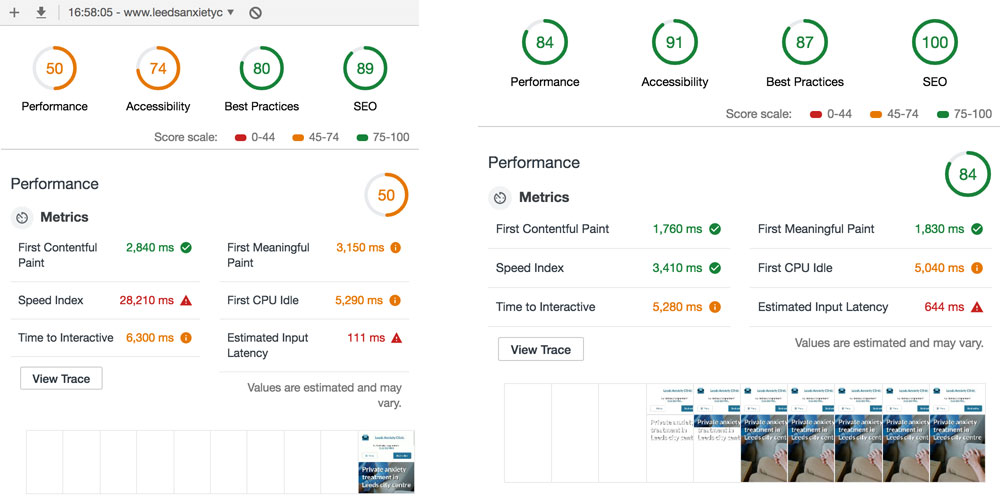Screen dimensions: 1000x500
Task: Click the plus icon to add a new audit
Action: tap(14, 13)
